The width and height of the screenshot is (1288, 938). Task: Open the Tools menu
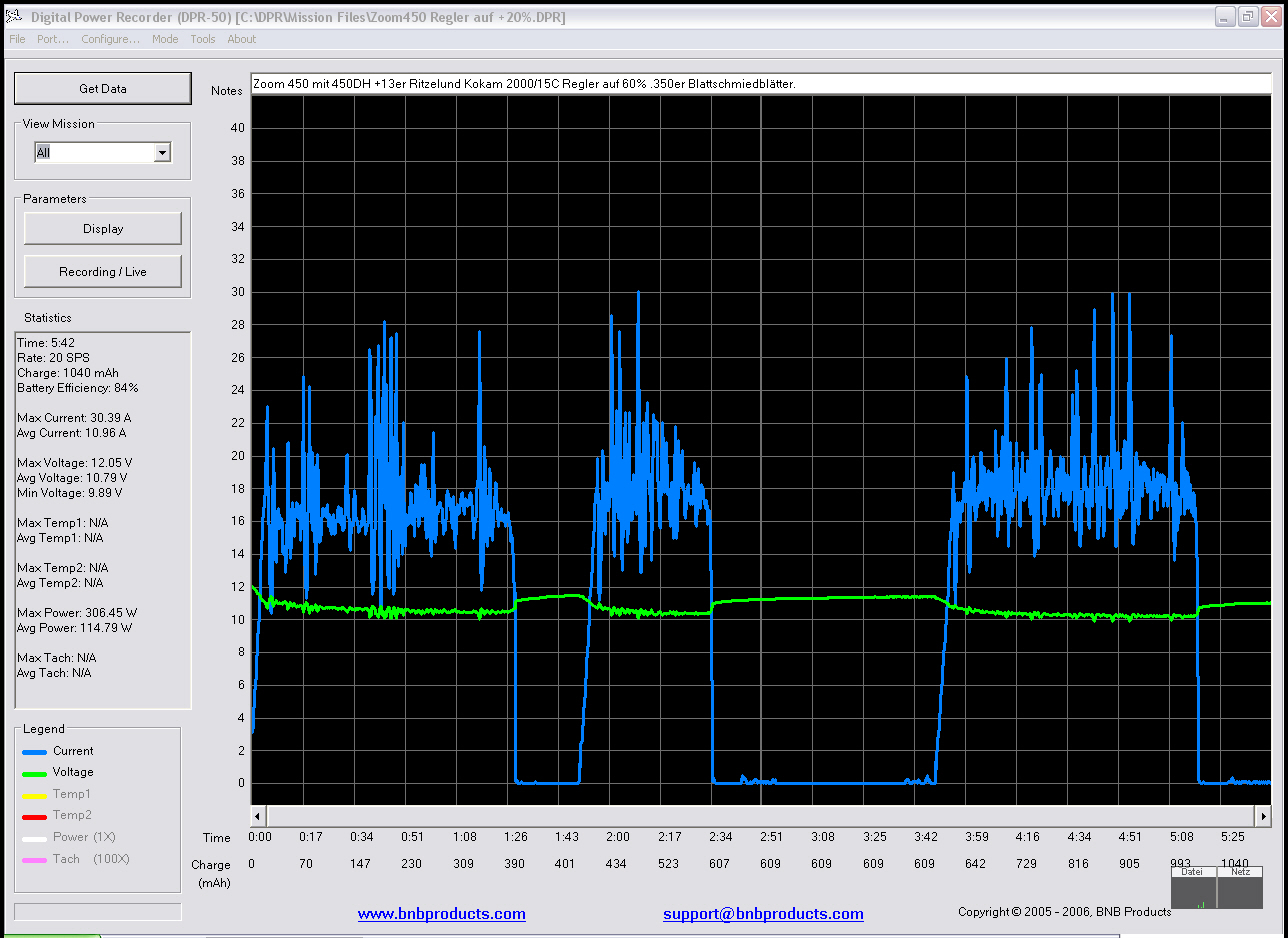pos(203,39)
